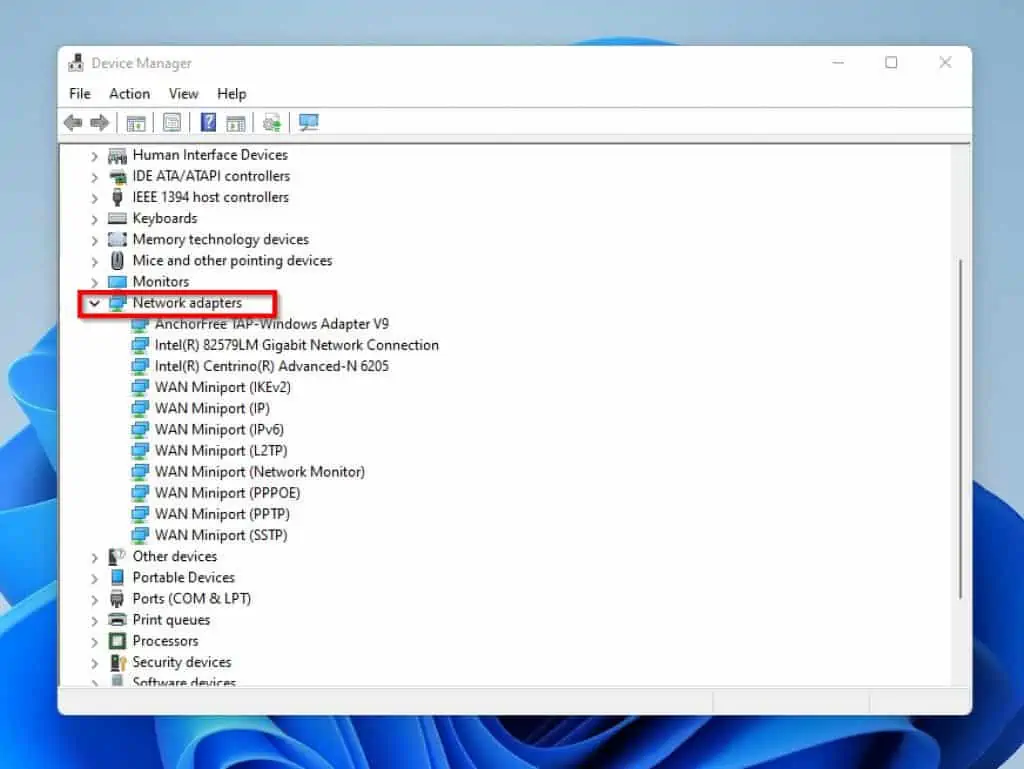Click the Forward arrow toolbar icon
Viewport: 1024px width, 769px height.
(x=99, y=123)
